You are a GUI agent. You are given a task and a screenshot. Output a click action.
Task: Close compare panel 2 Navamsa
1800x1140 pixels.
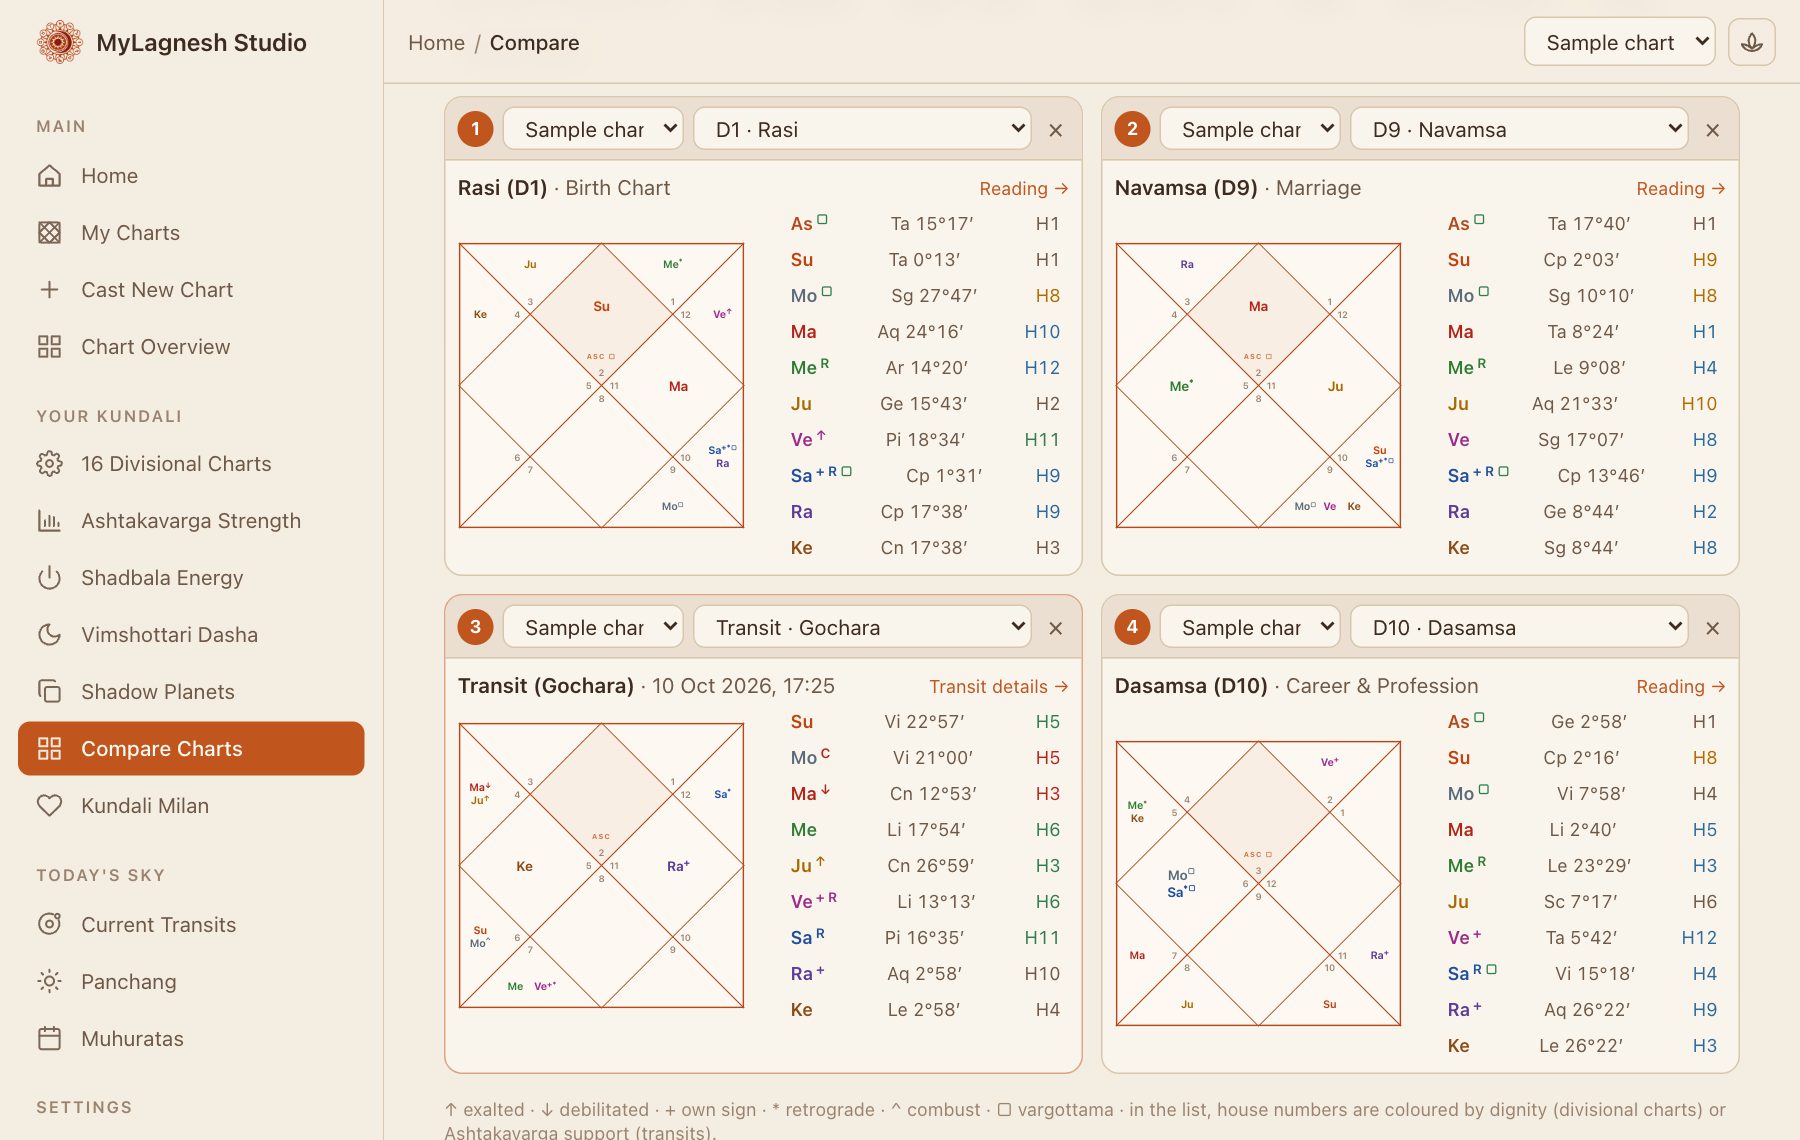(1712, 130)
